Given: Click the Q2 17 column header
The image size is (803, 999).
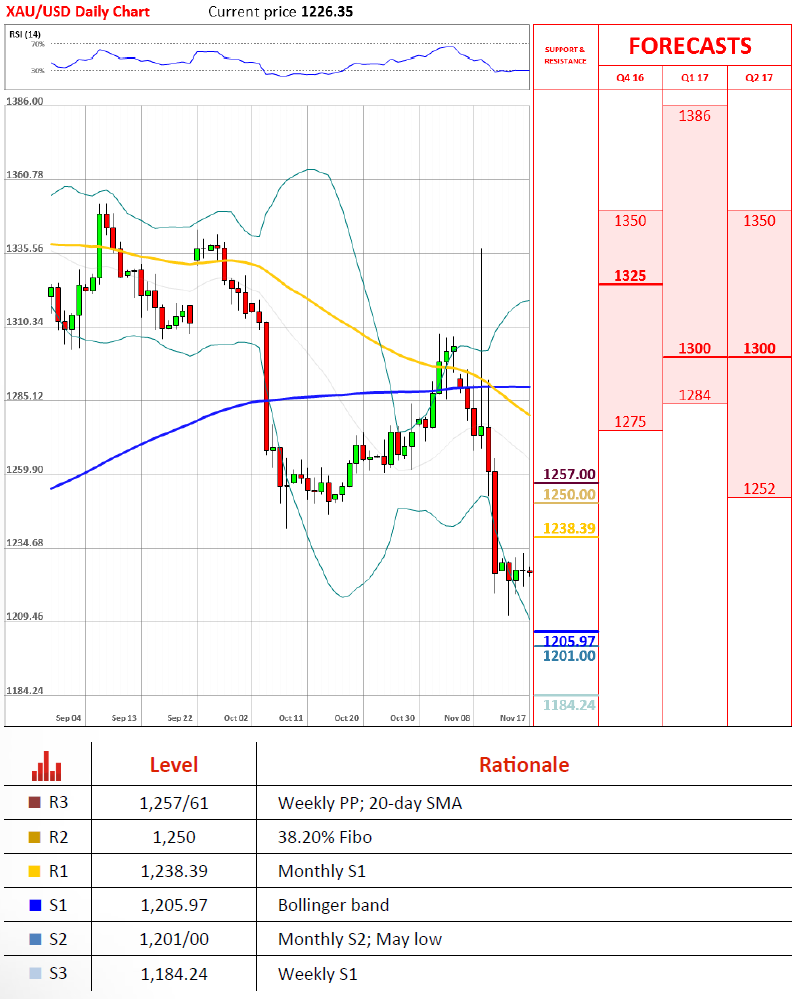Looking at the screenshot, I should [759, 78].
